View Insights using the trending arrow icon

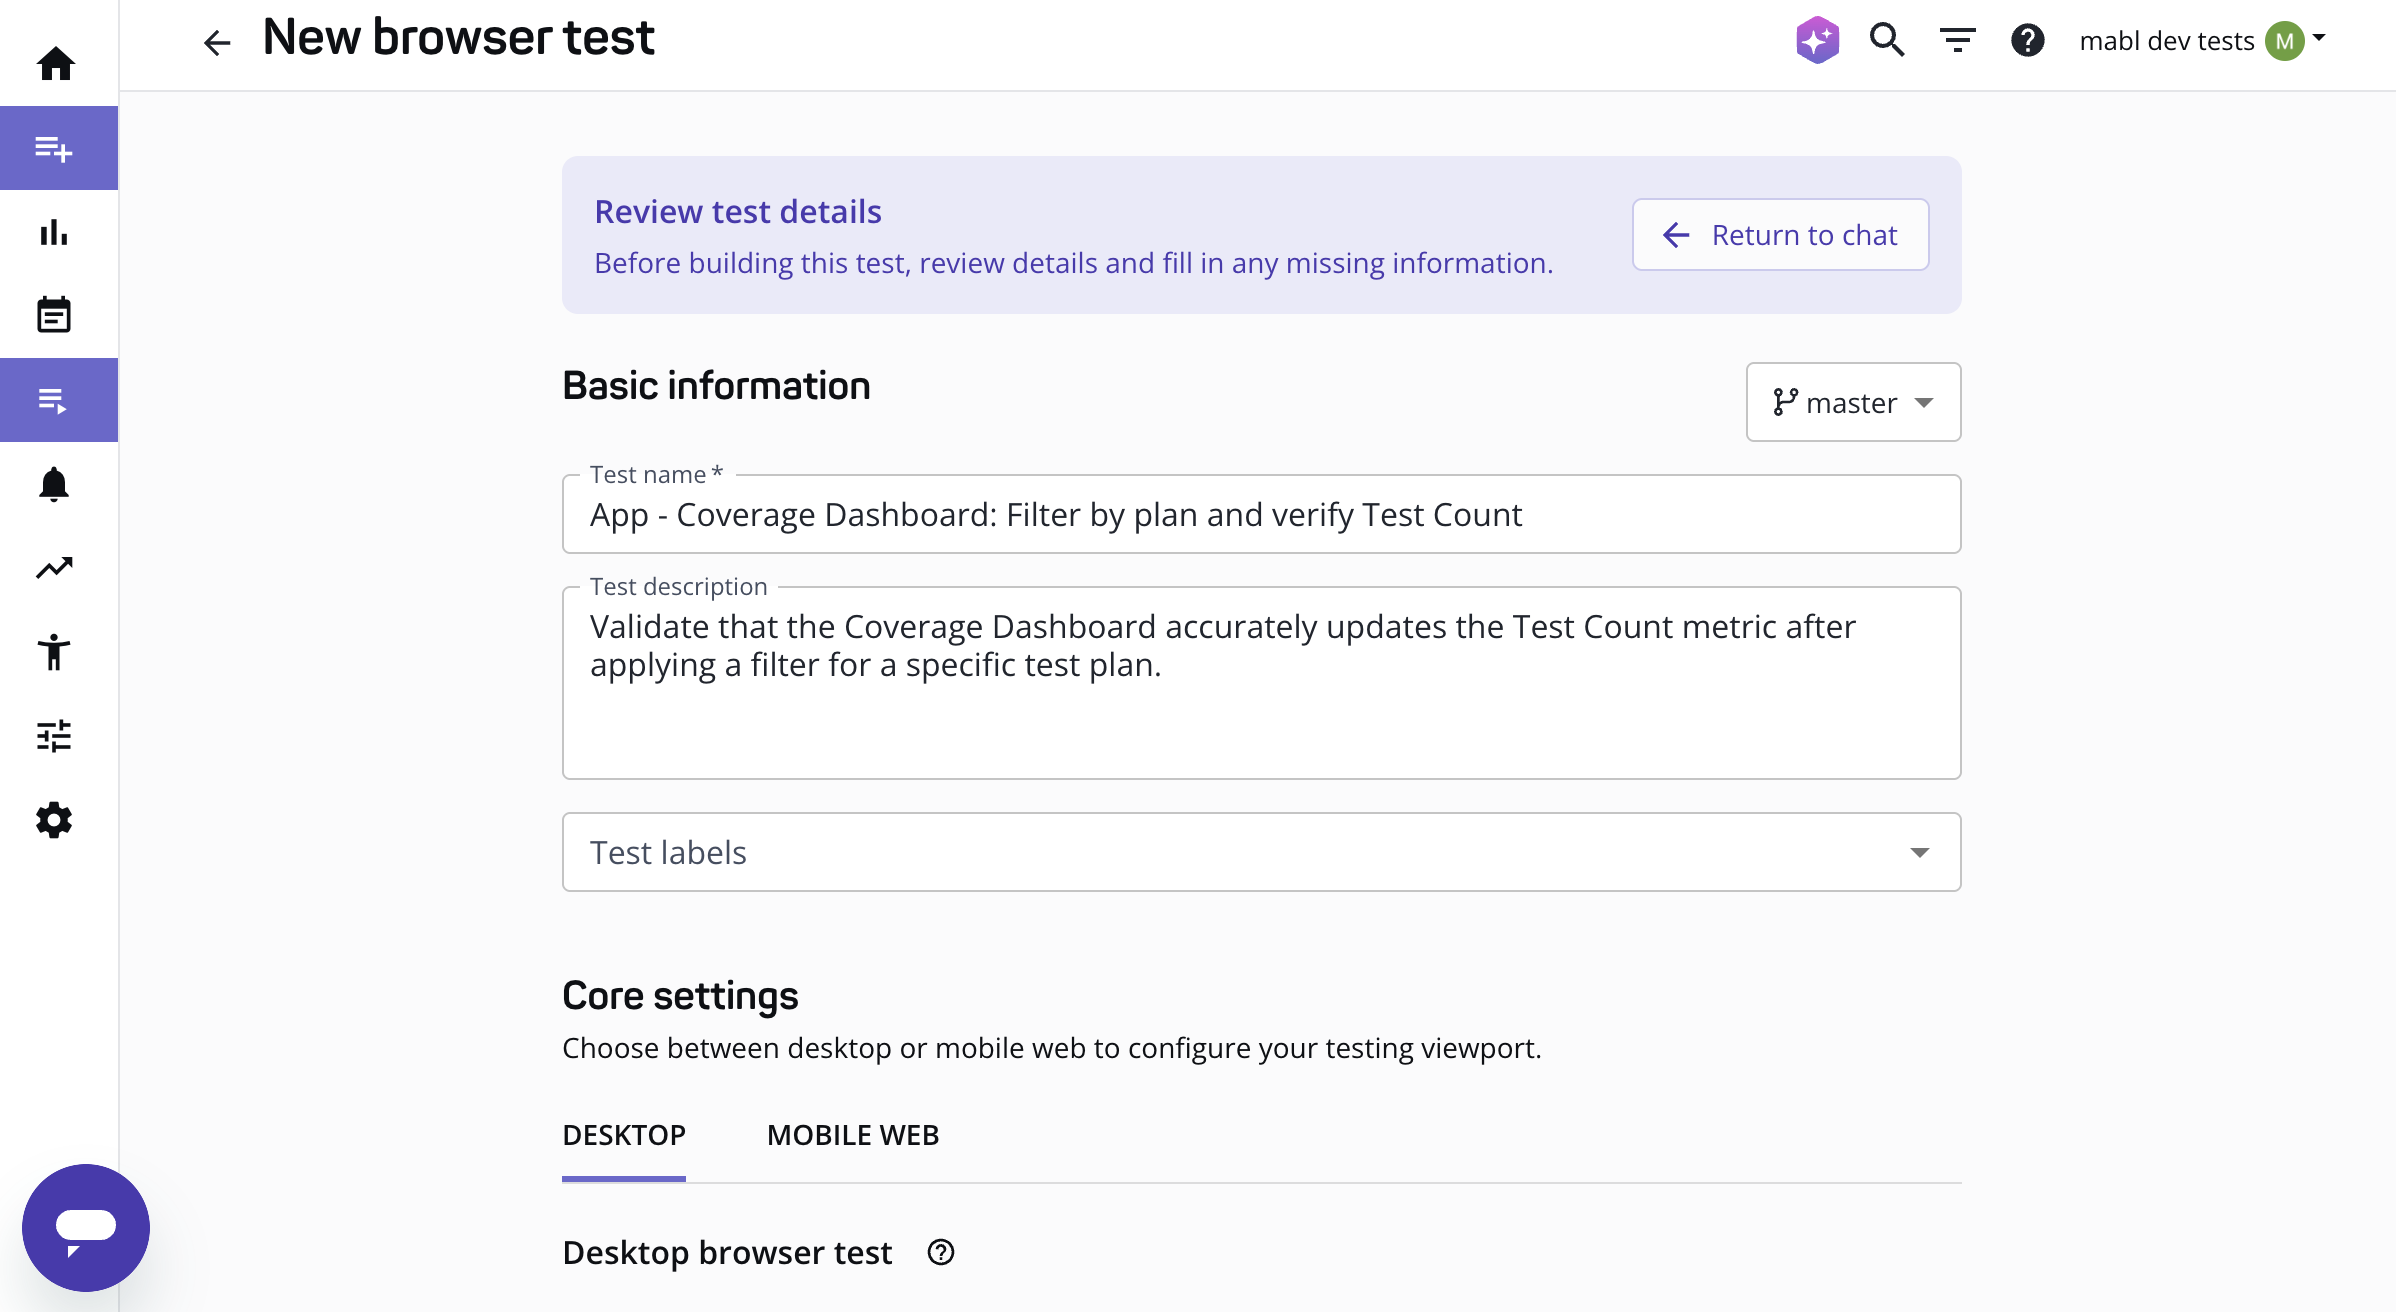pos(54,567)
